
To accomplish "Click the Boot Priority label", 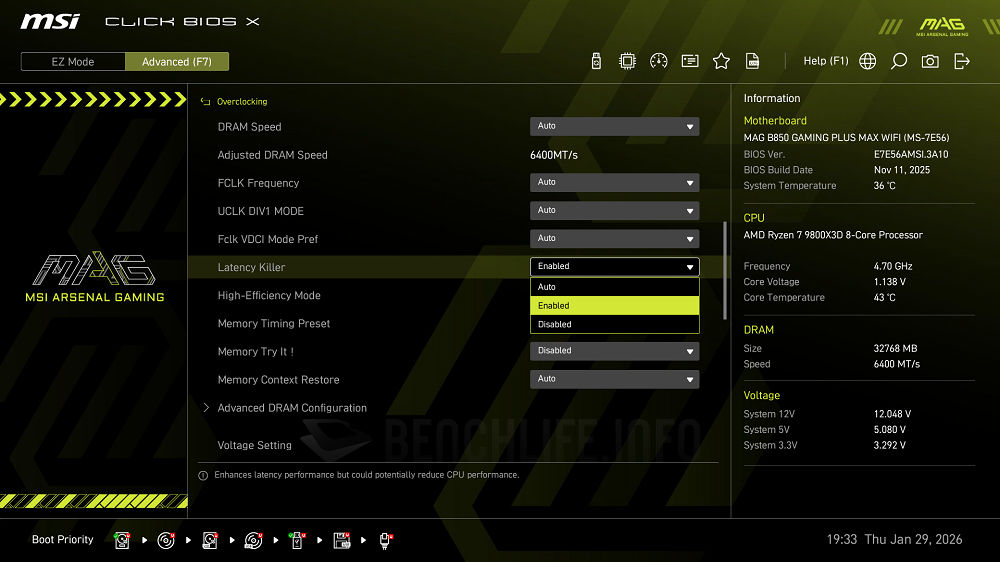I will click(62, 540).
